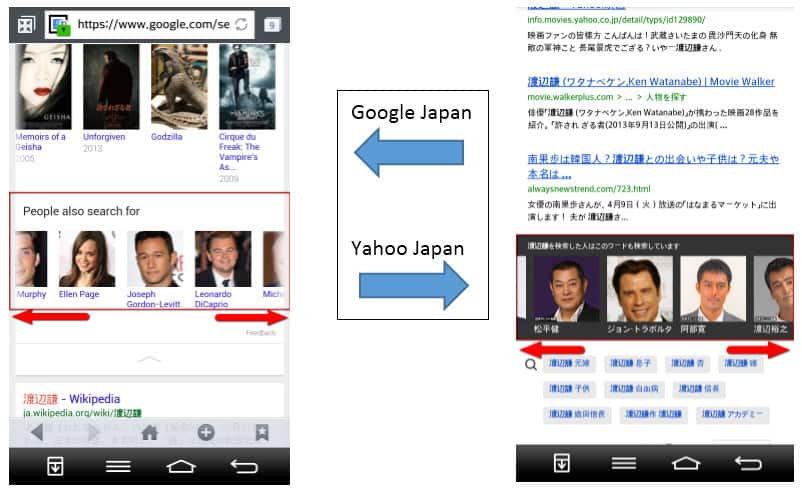Viewport: 802px width, 491px height.
Task: Follow the Cirque du Freak title link
Action: tap(239, 152)
